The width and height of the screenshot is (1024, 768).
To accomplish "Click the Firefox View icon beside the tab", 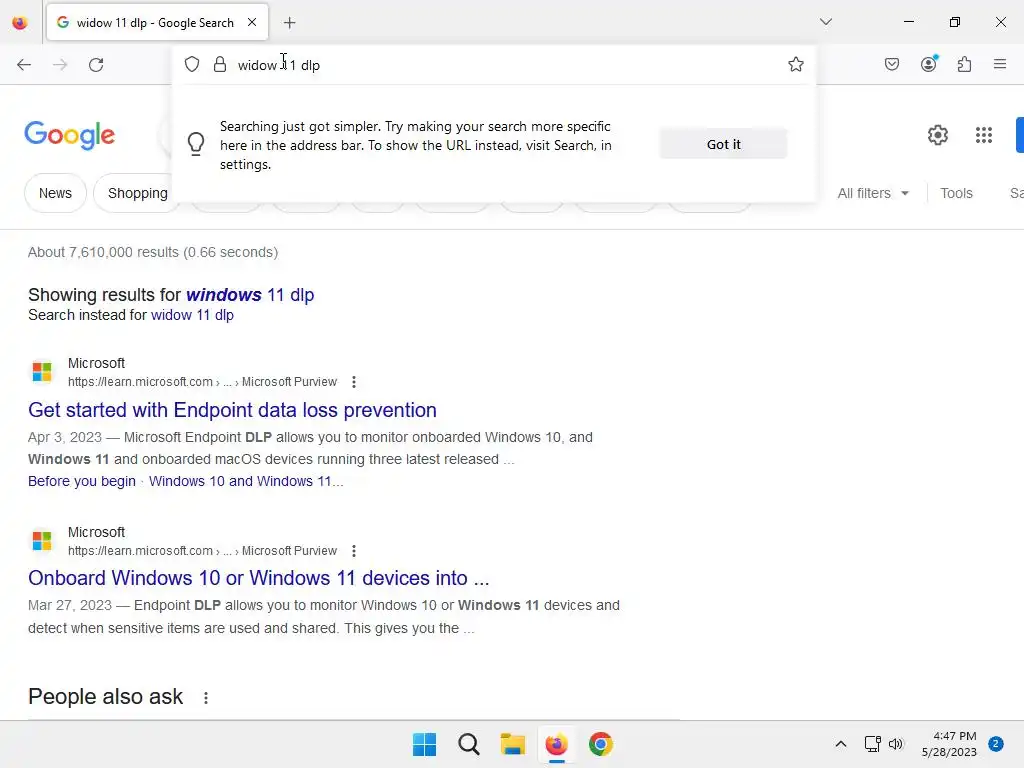I will [x=20, y=23].
